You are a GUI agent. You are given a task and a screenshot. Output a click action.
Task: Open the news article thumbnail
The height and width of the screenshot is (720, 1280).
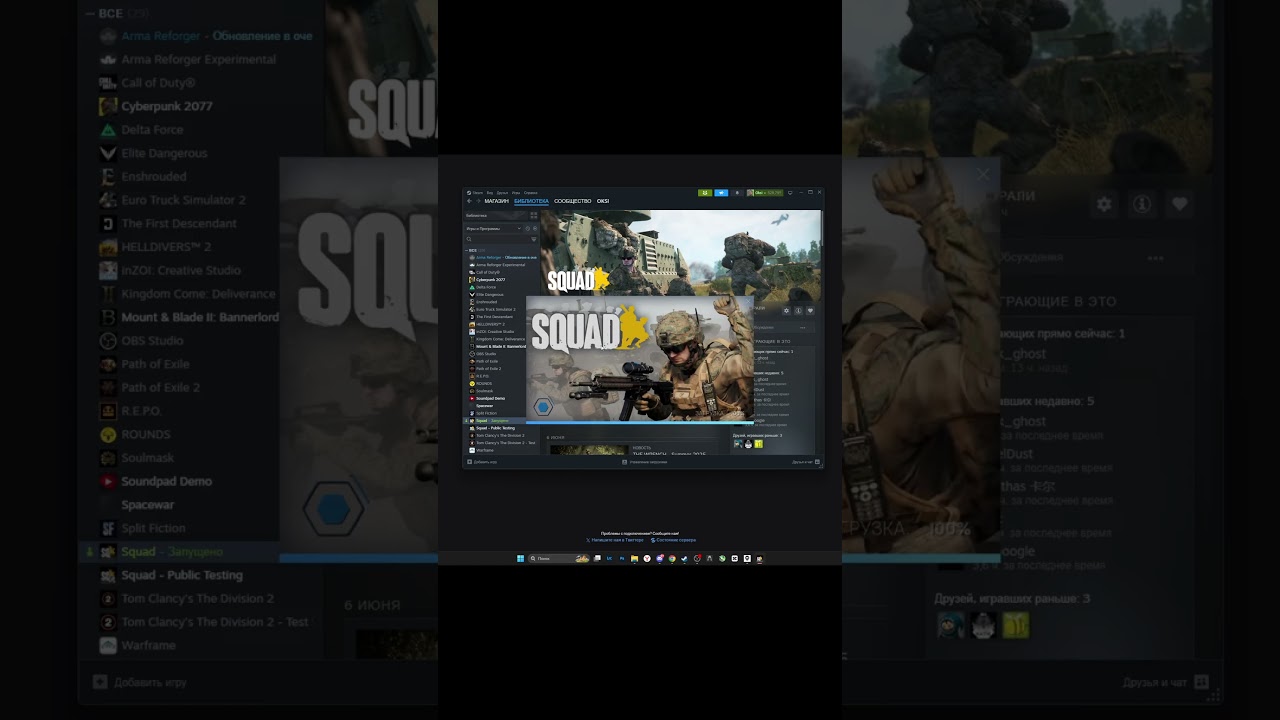(x=589, y=449)
